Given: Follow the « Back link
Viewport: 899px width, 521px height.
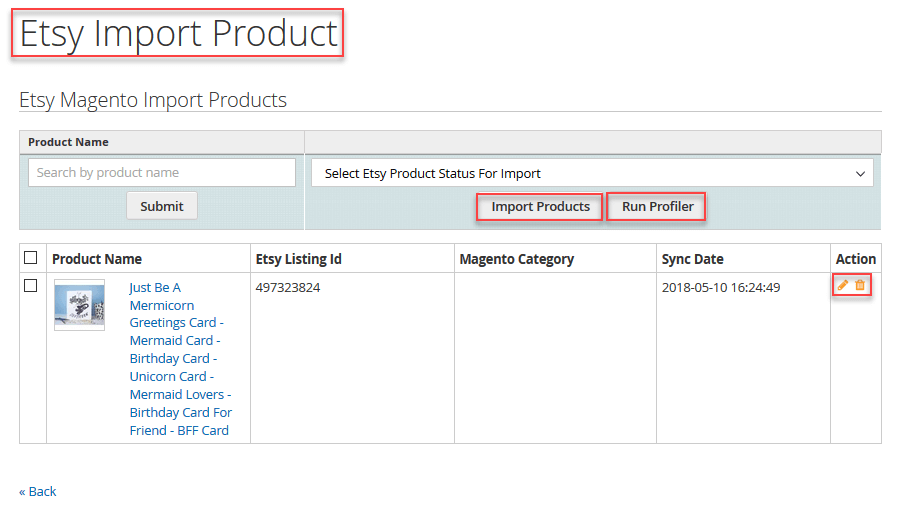Looking at the screenshot, I should tap(38, 492).
